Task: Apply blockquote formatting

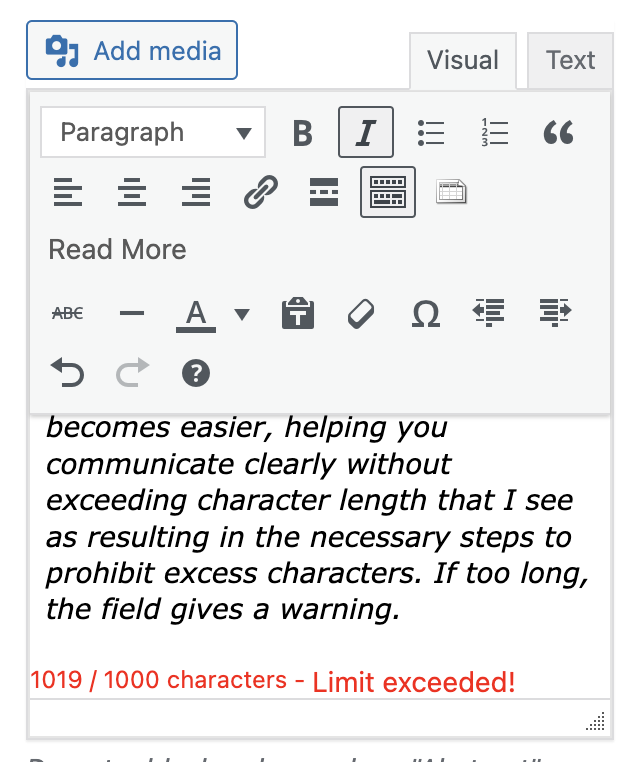Action: (x=558, y=133)
